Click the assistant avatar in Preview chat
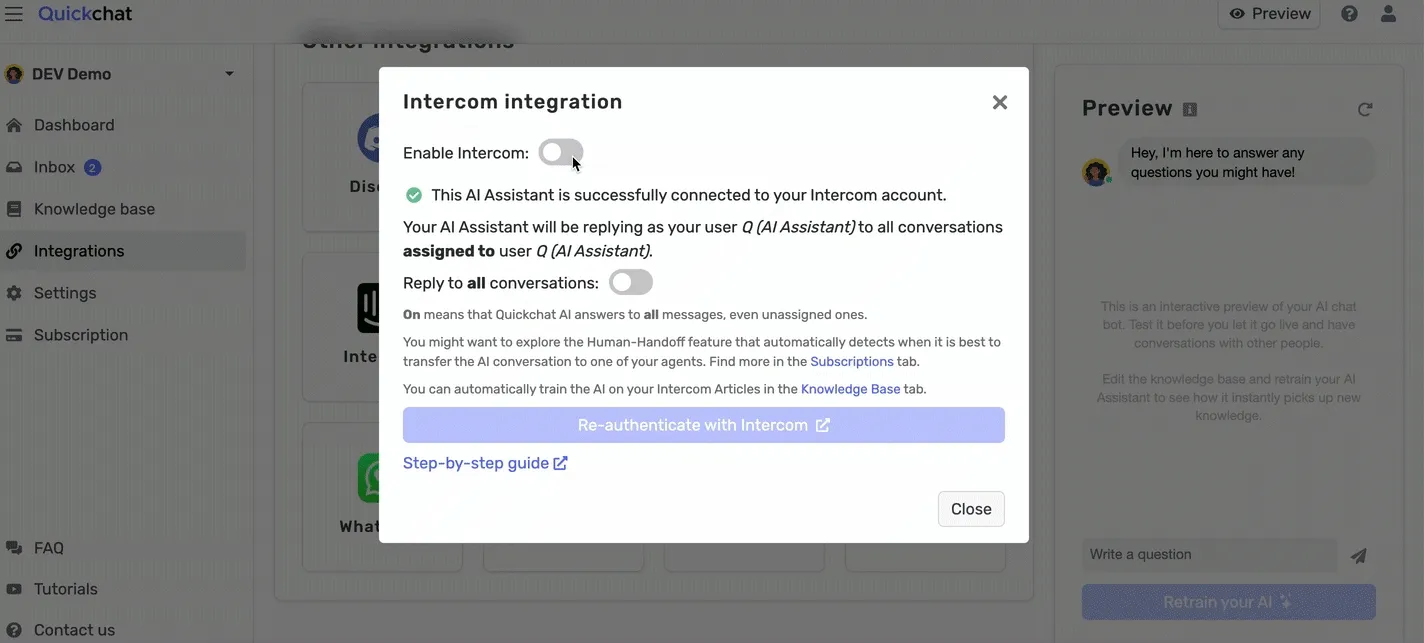The width and height of the screenshot is (1424, 643). [1097, 171]
